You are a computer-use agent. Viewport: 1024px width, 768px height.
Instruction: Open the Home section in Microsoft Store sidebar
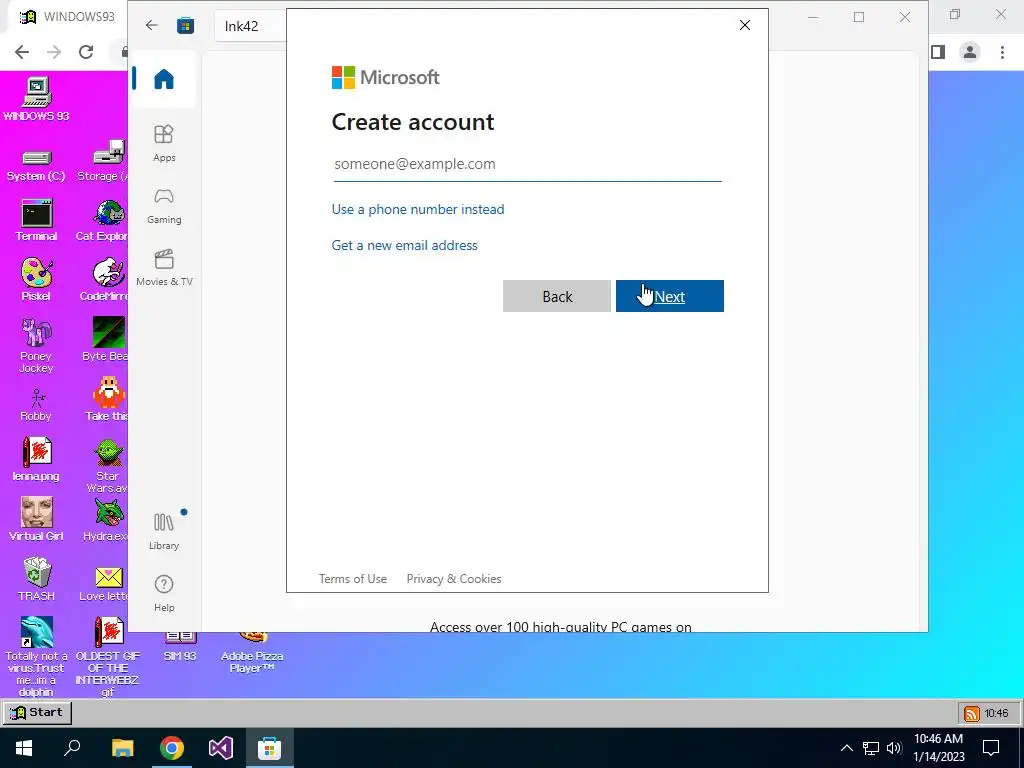coord(163,79)
